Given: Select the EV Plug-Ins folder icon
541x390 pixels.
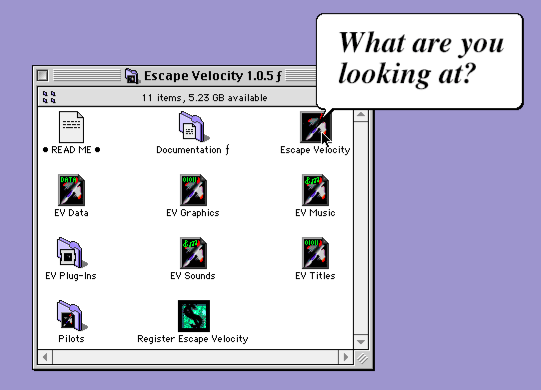Looking at the screenshot, I should (71, 253).
